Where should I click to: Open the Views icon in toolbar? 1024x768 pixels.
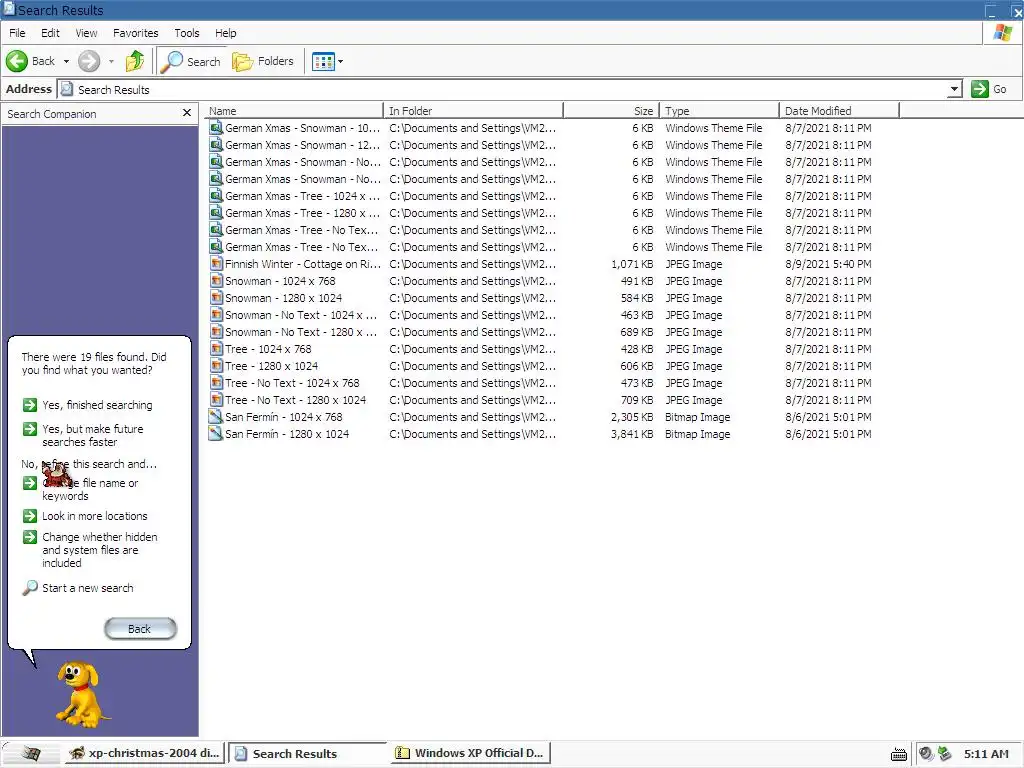pos(323,61)
